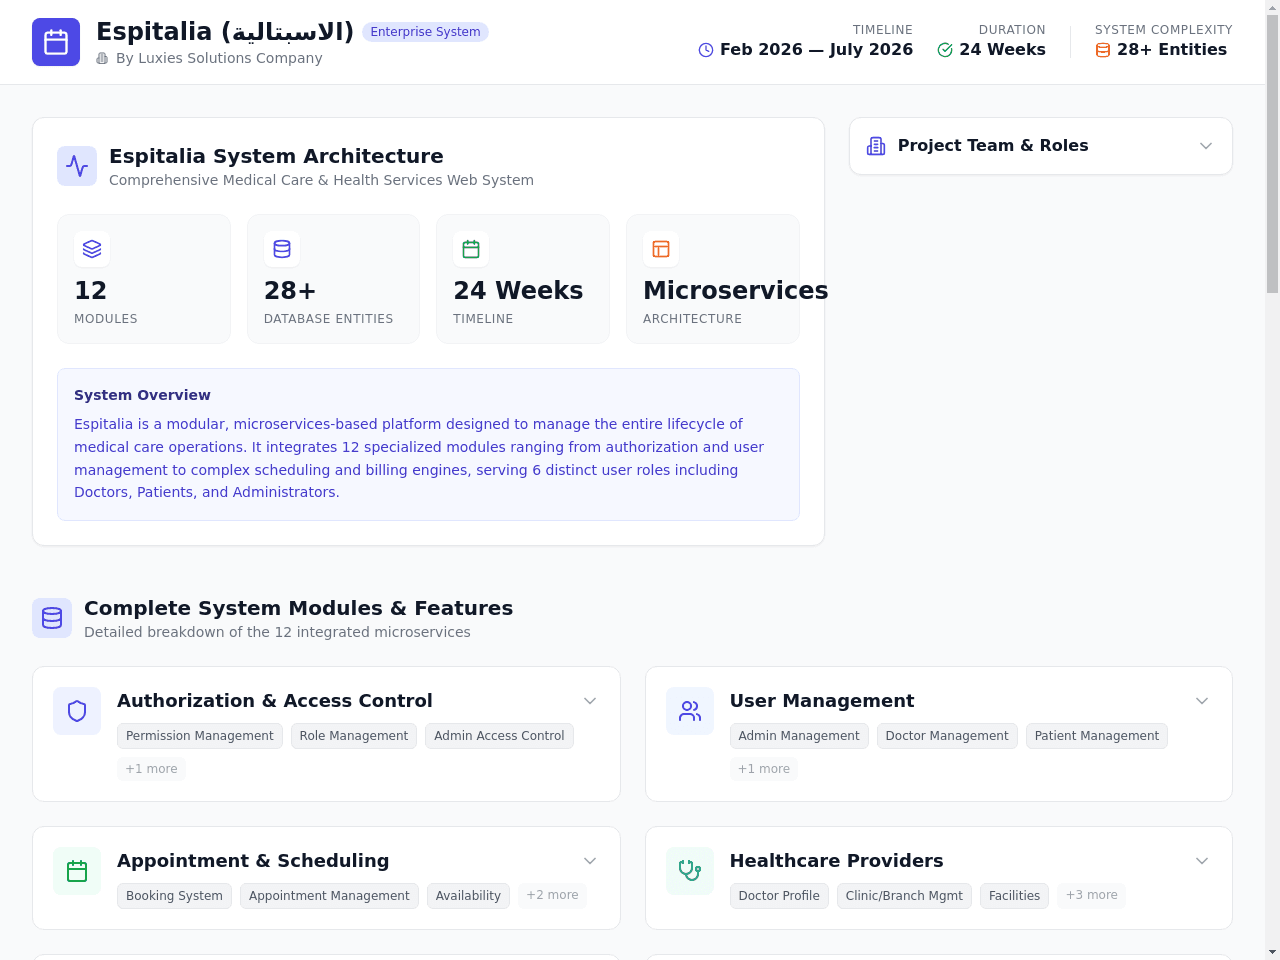Click the check-circle icon beside 24 Weeks duration

click(x=945, y=50)
